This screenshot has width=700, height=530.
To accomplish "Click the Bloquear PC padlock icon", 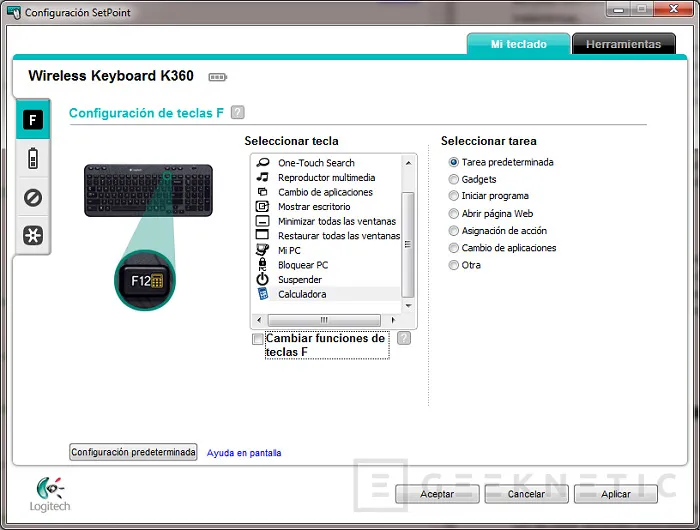I will click(x=262, y=264).
